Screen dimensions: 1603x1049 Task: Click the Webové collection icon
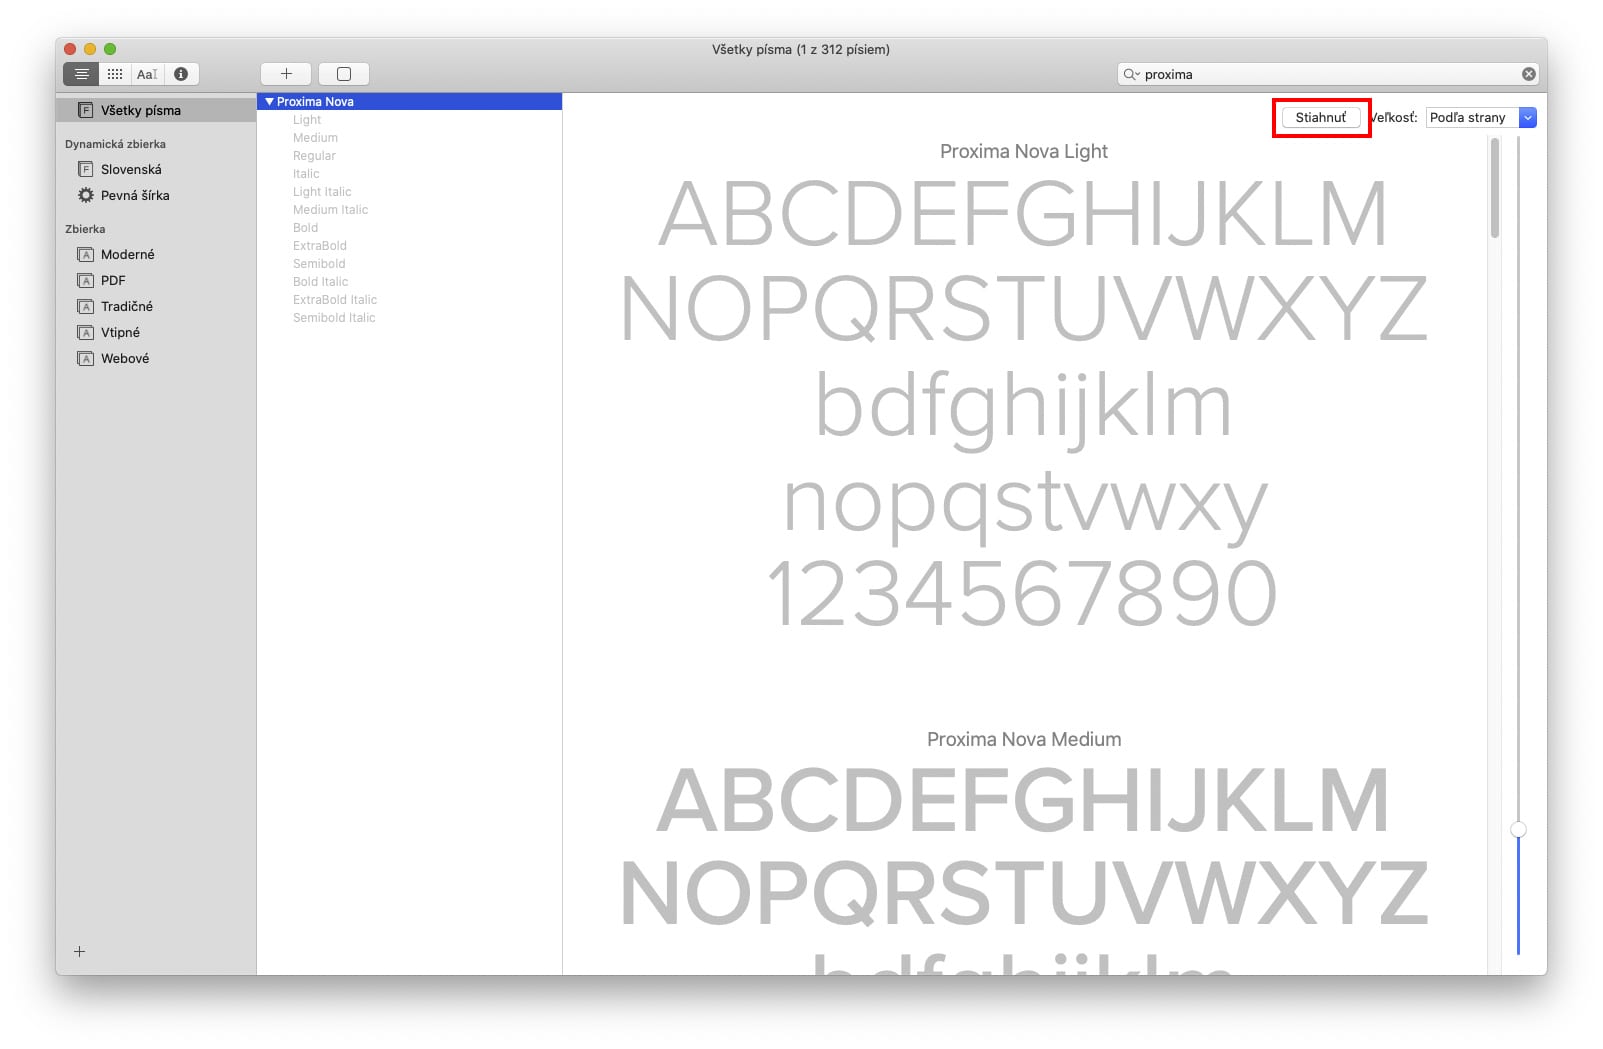(86, 358)
